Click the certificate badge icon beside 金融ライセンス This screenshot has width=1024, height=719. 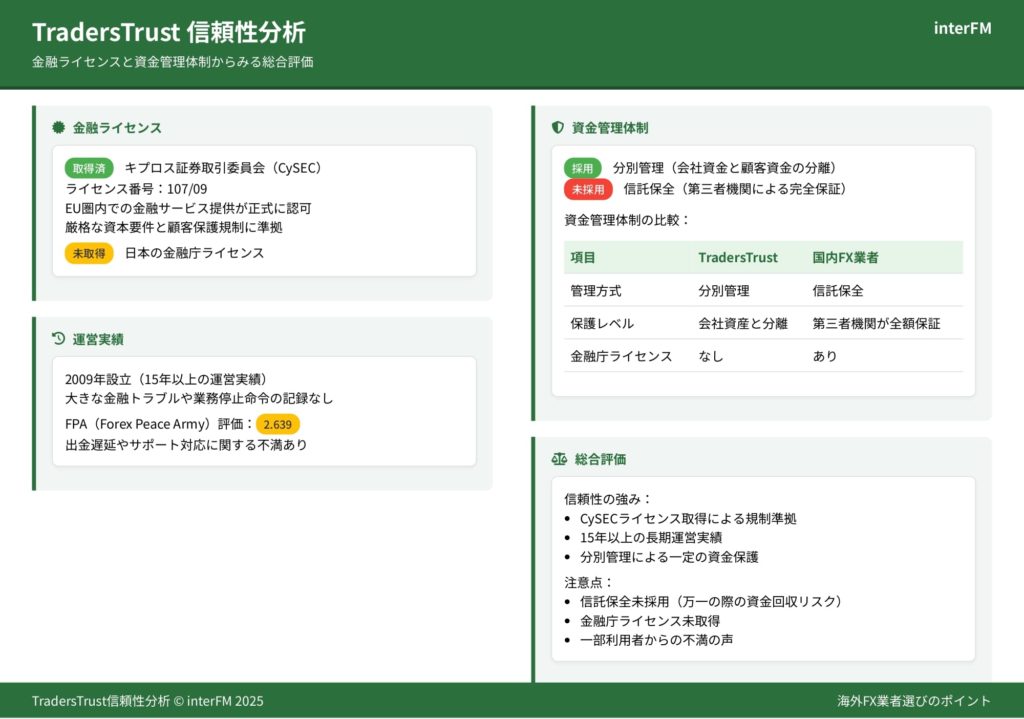click(x=59, y=128)
